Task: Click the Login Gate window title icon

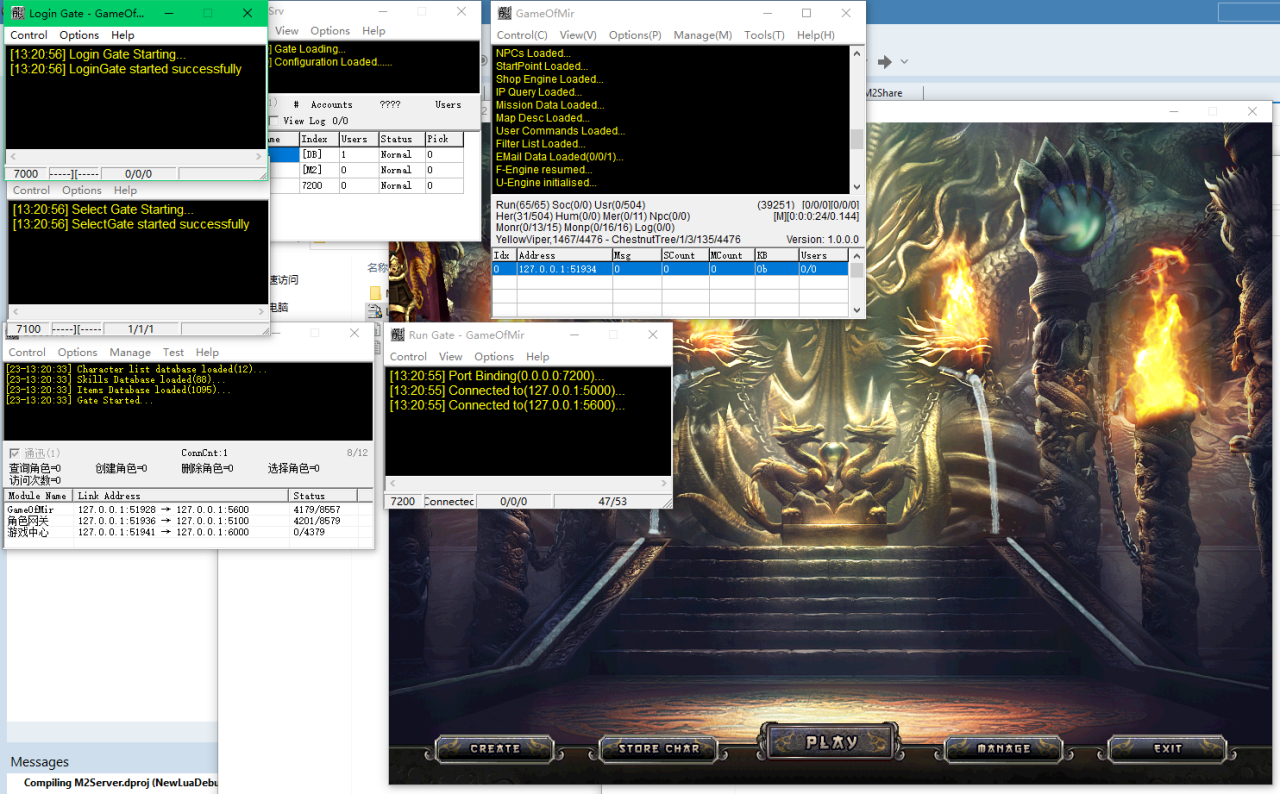Action: [16, 13]
